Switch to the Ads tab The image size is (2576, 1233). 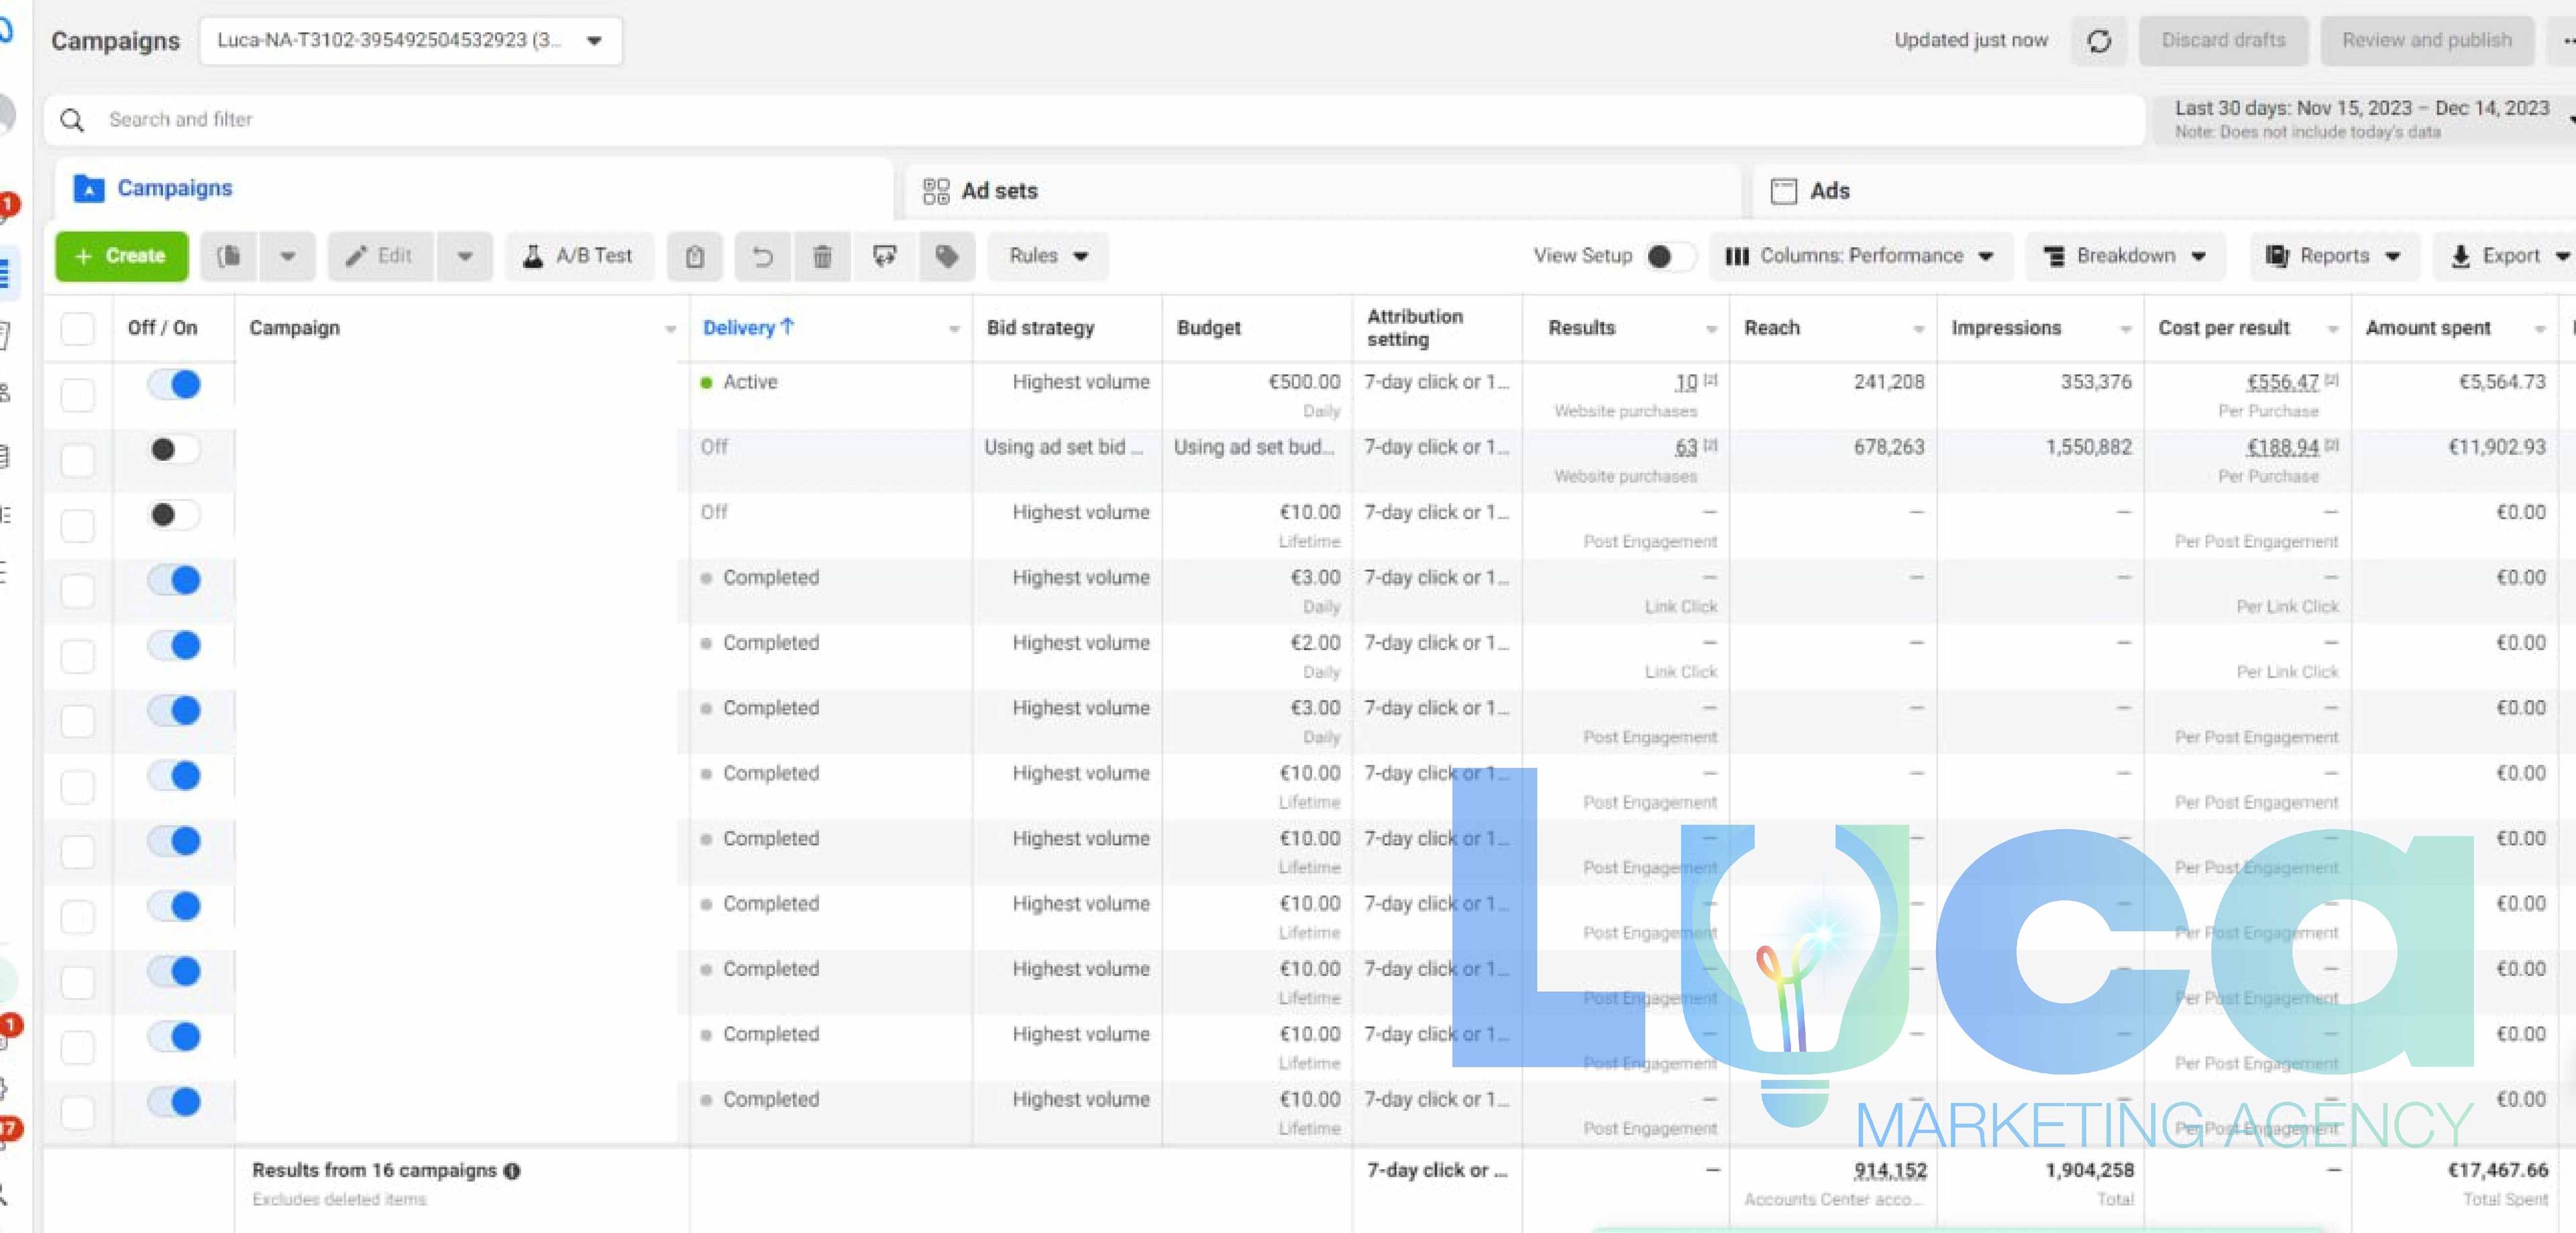tap(2164, 191)
